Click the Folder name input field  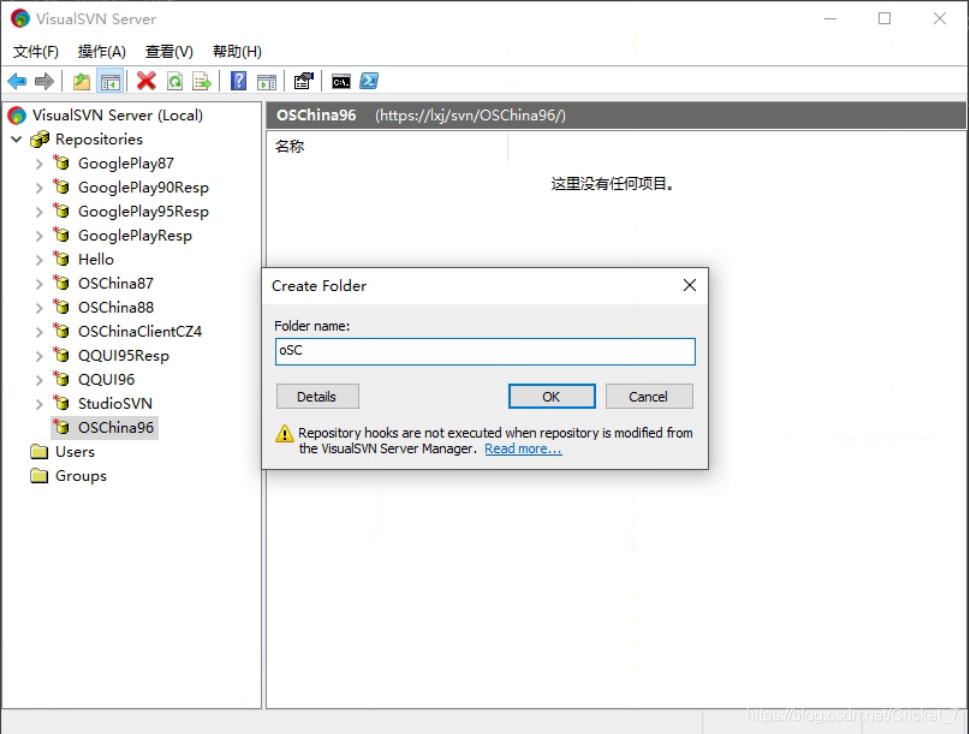[484, 351]
